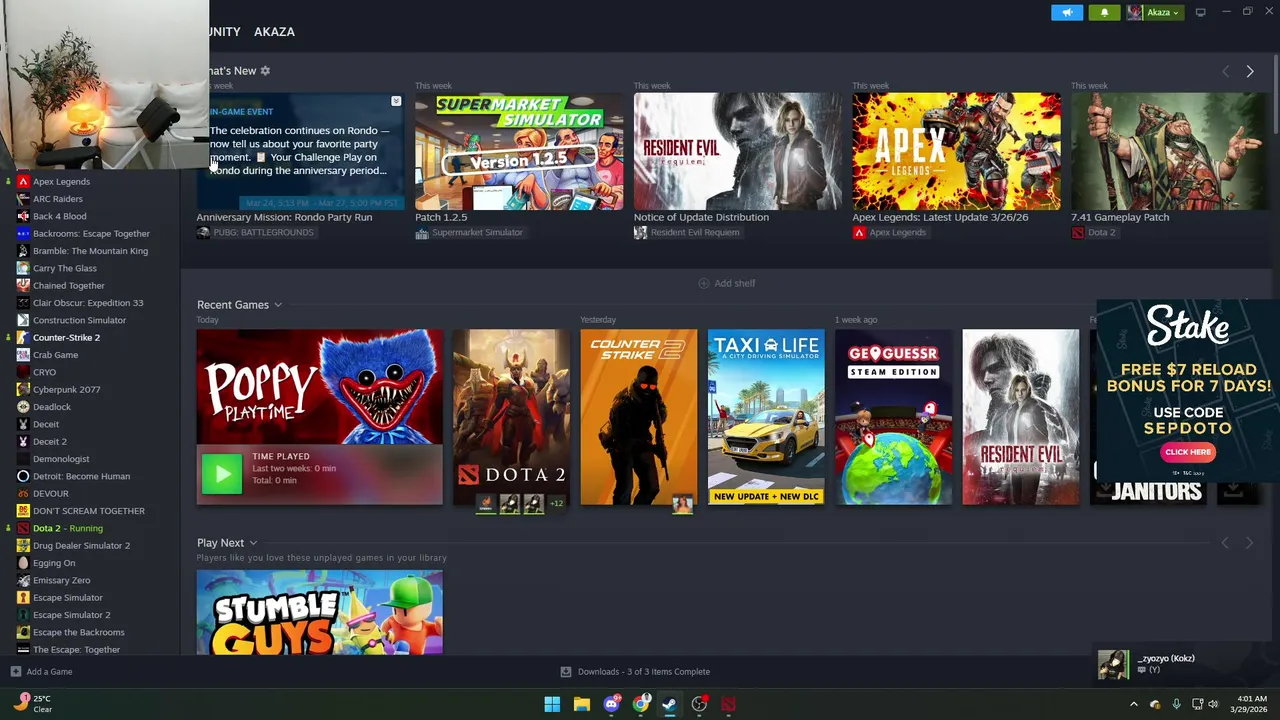Viewport: 1280px width, 720px height.
Task: Expand the Recent Games shelf dropdown
Action: [x=278, y=305]
